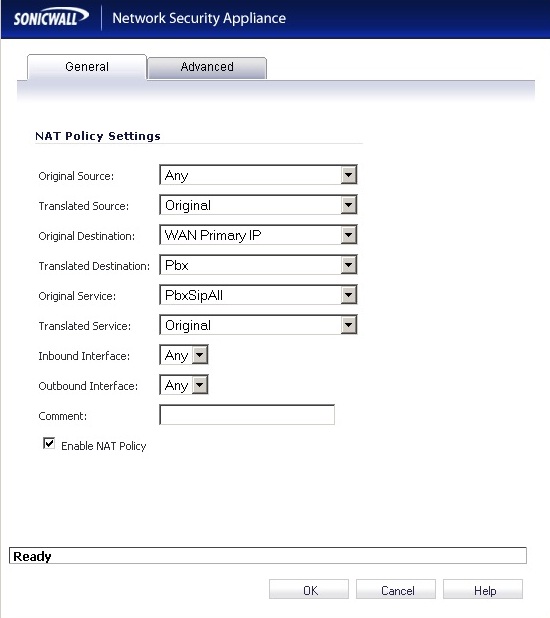Click the WAN Primary IP selection box
The image size is (550, 618).
click(x=258, y=235)
